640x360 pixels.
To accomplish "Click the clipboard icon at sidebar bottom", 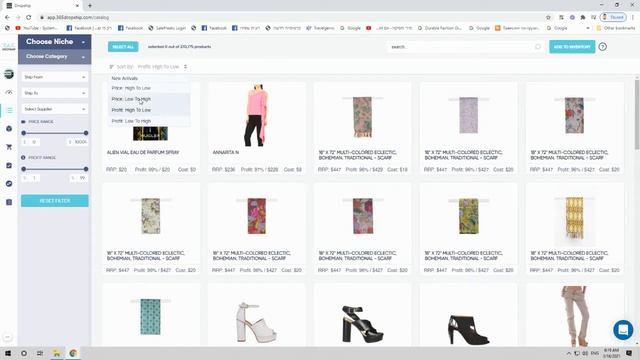I will tap(9, 202).
